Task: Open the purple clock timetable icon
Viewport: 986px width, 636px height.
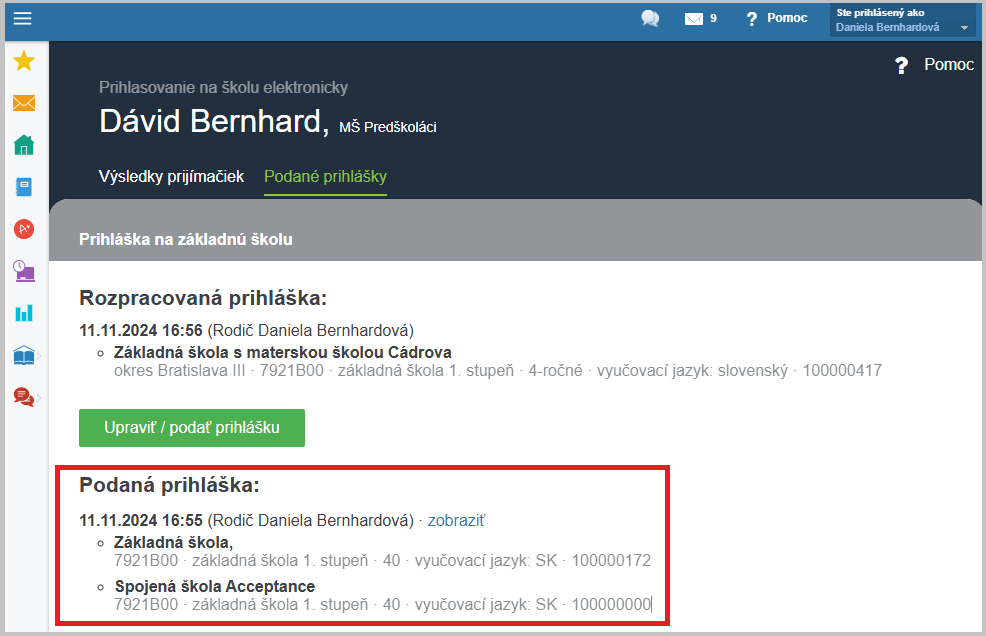Action: point(24,271)
